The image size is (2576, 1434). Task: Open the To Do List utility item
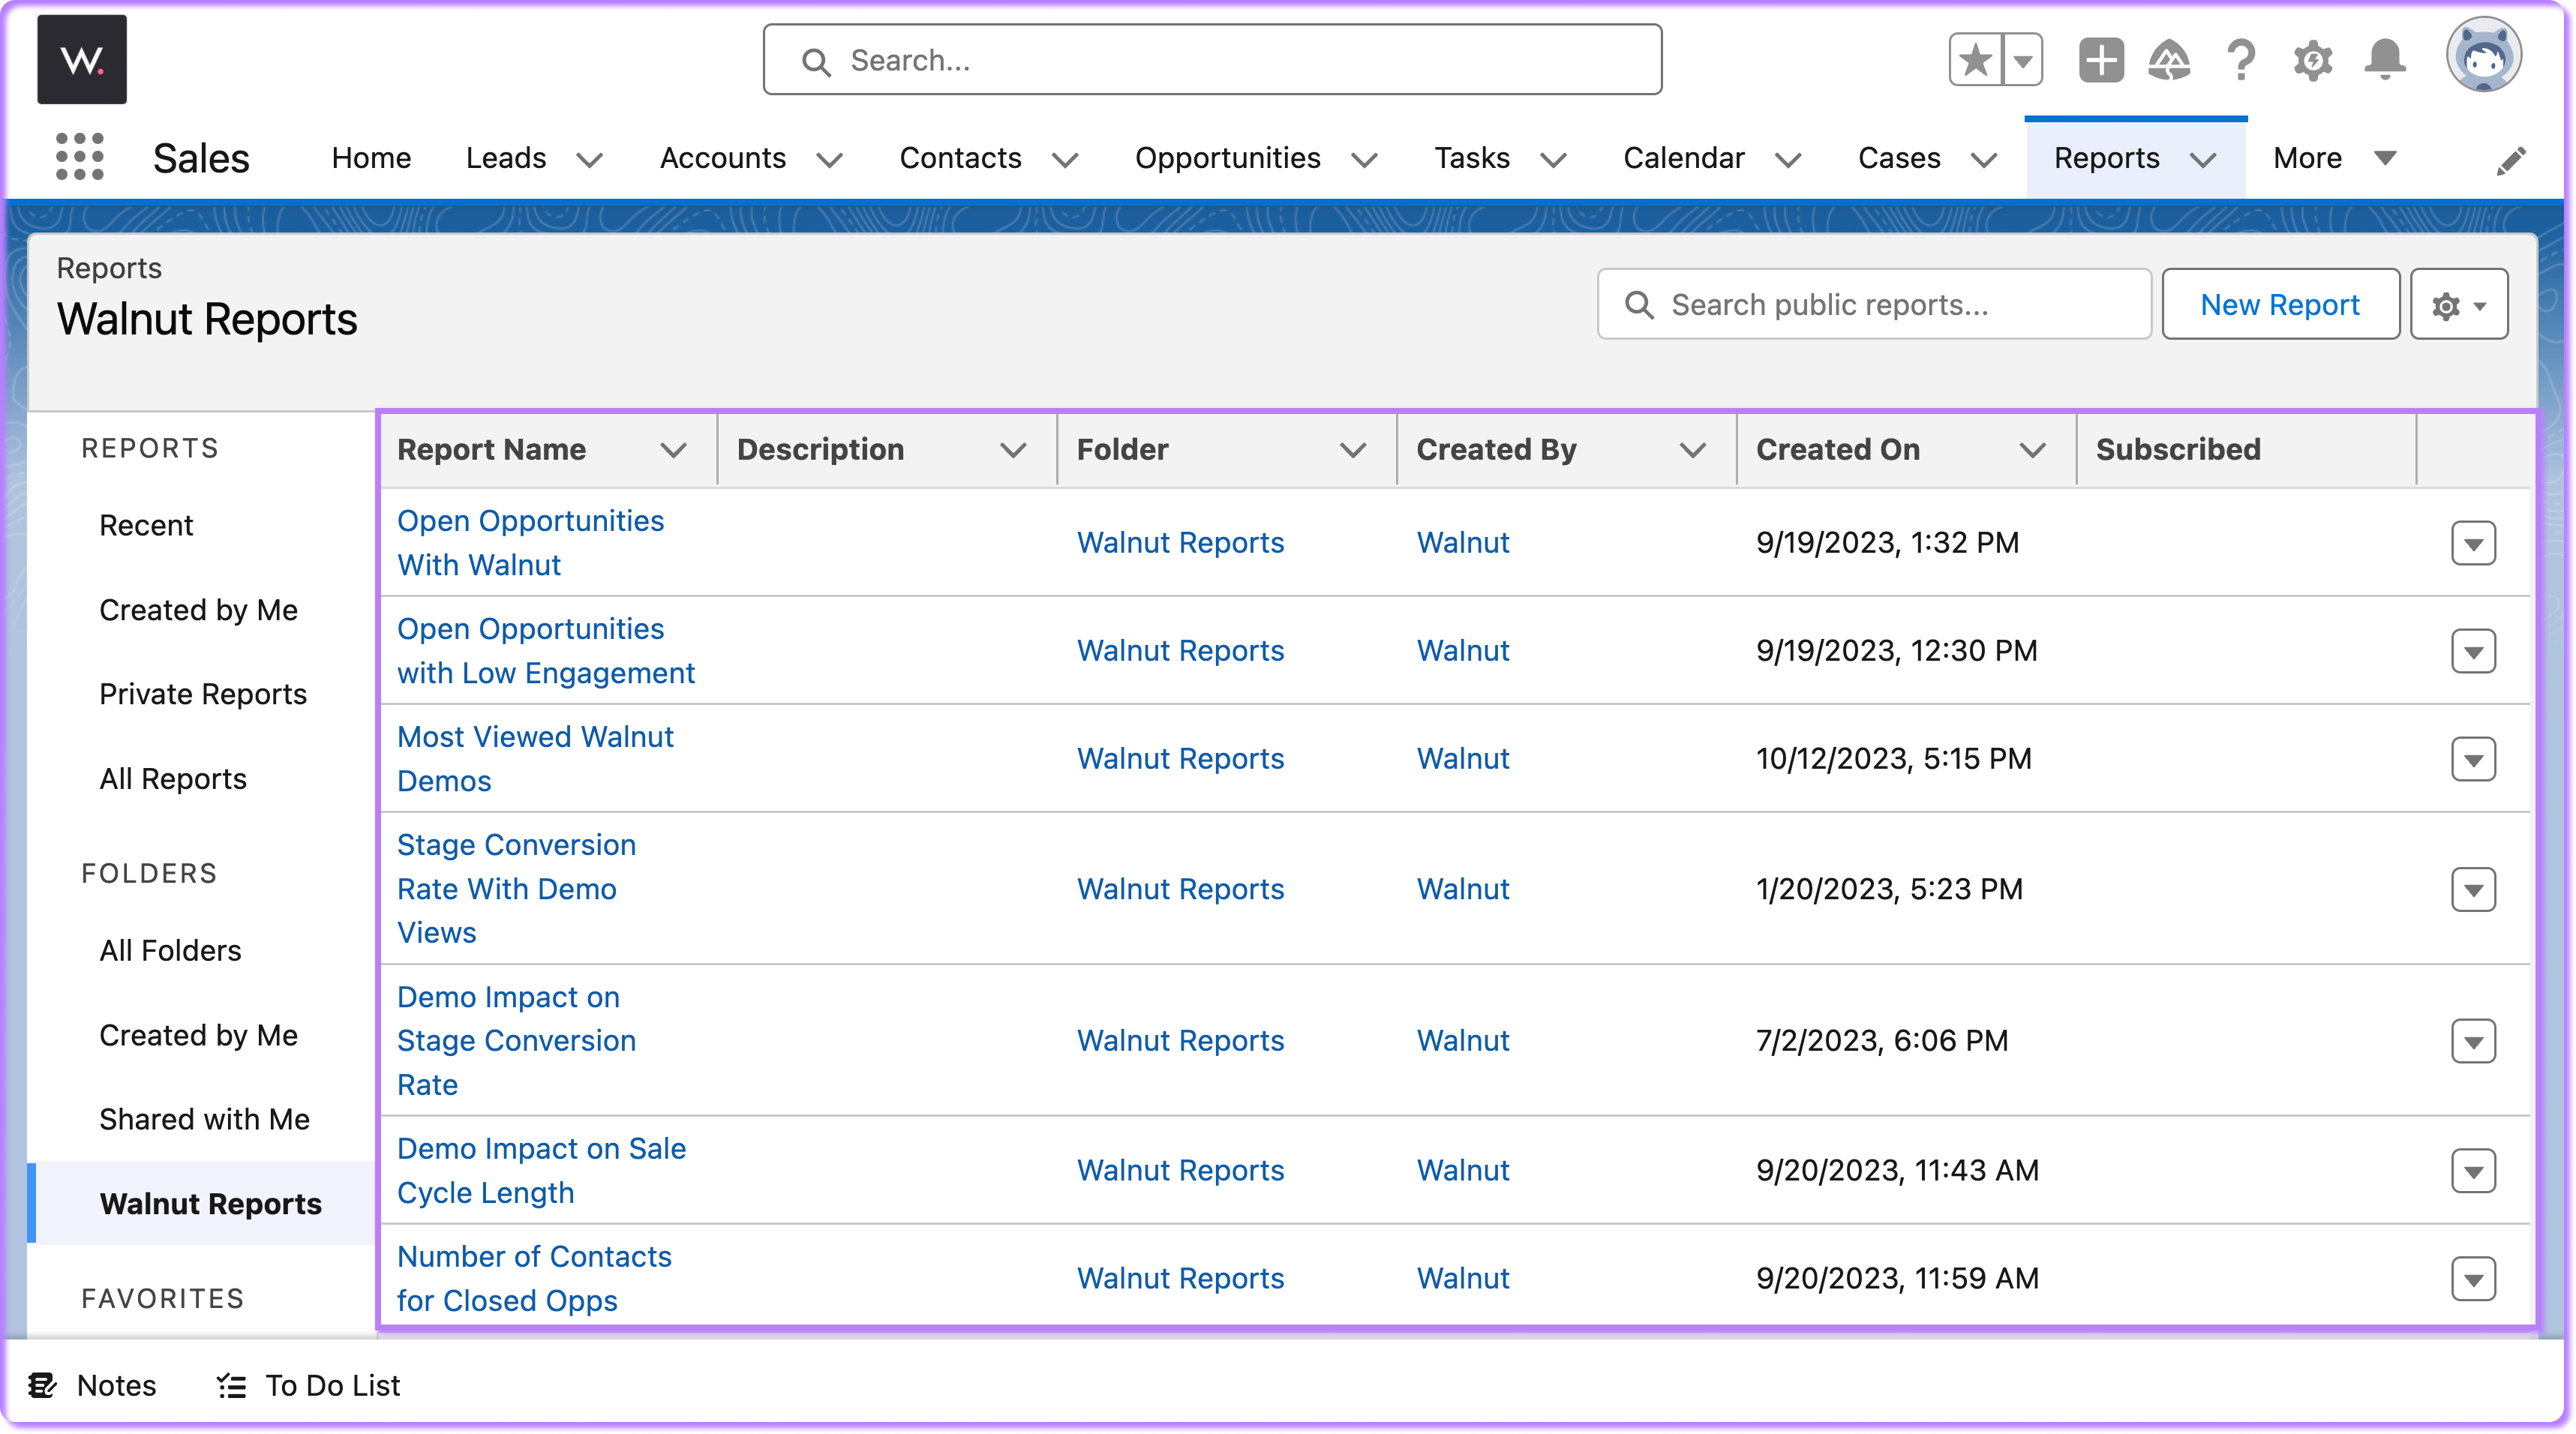coord(308,1385)
